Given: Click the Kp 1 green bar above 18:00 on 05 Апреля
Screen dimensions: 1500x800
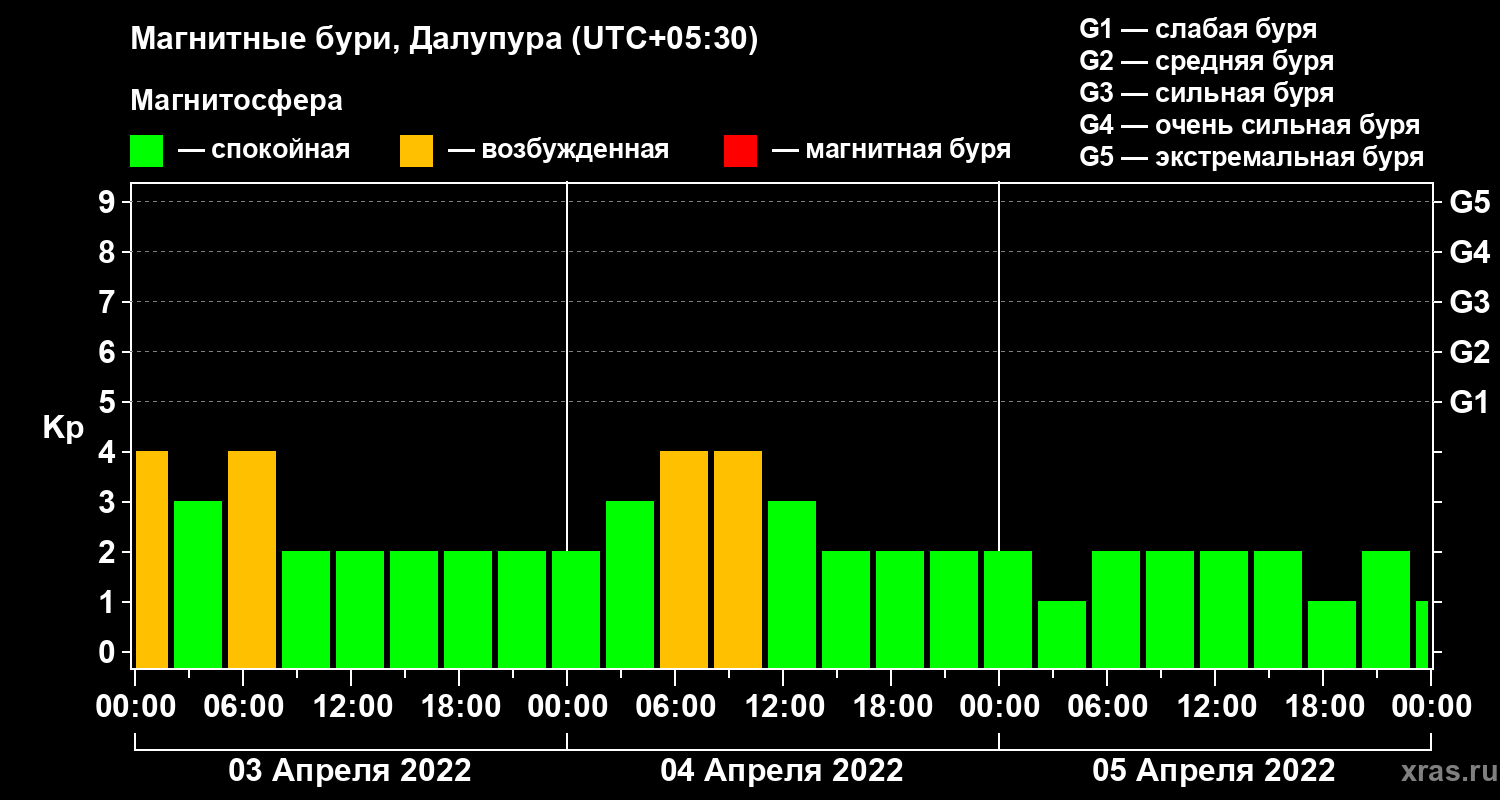Looking at the screenshot, I should [x=1332, y=634].
